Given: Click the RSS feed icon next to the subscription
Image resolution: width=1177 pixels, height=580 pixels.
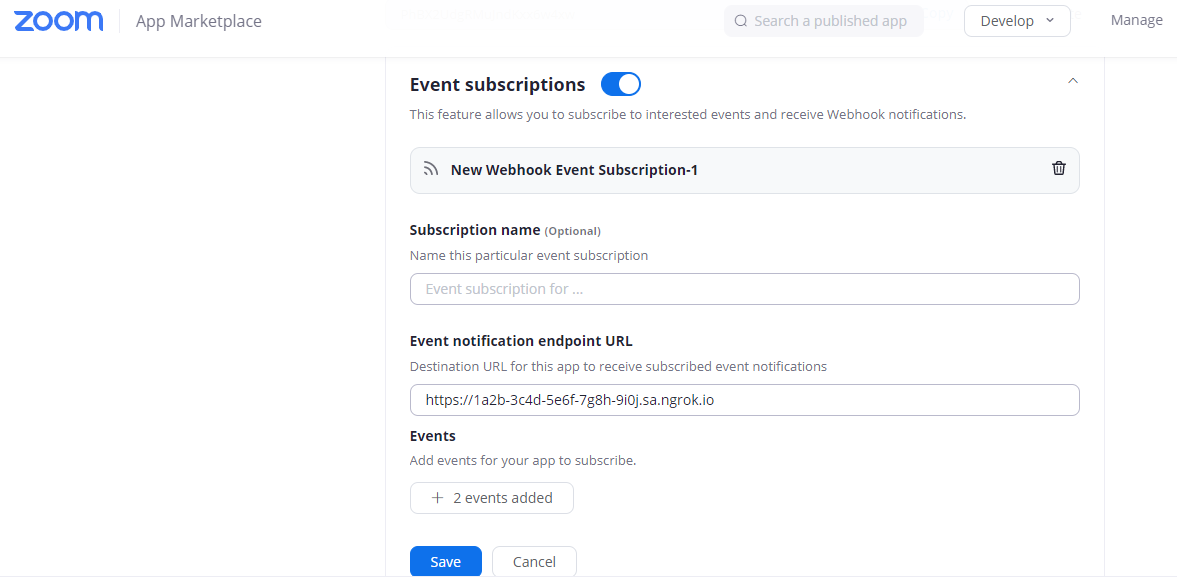Looking at the screenshot, I should coord(430,169).
